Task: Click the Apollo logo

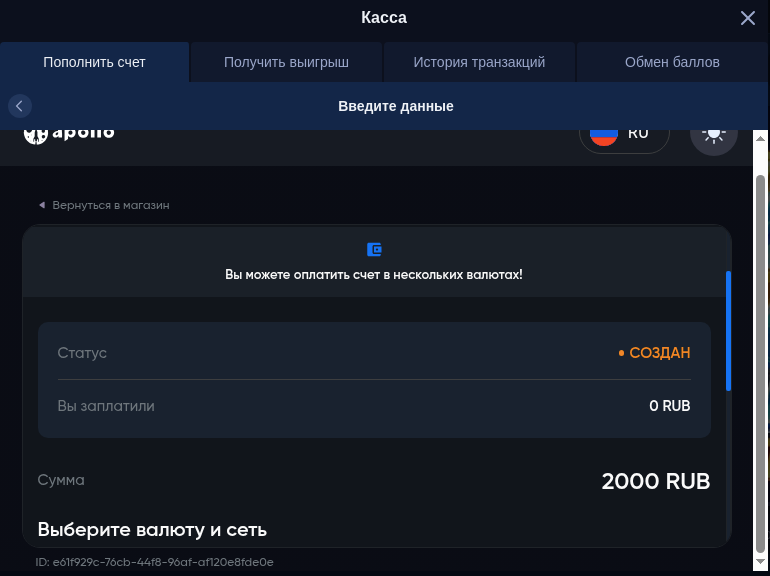Action: [x=69, y=134]
